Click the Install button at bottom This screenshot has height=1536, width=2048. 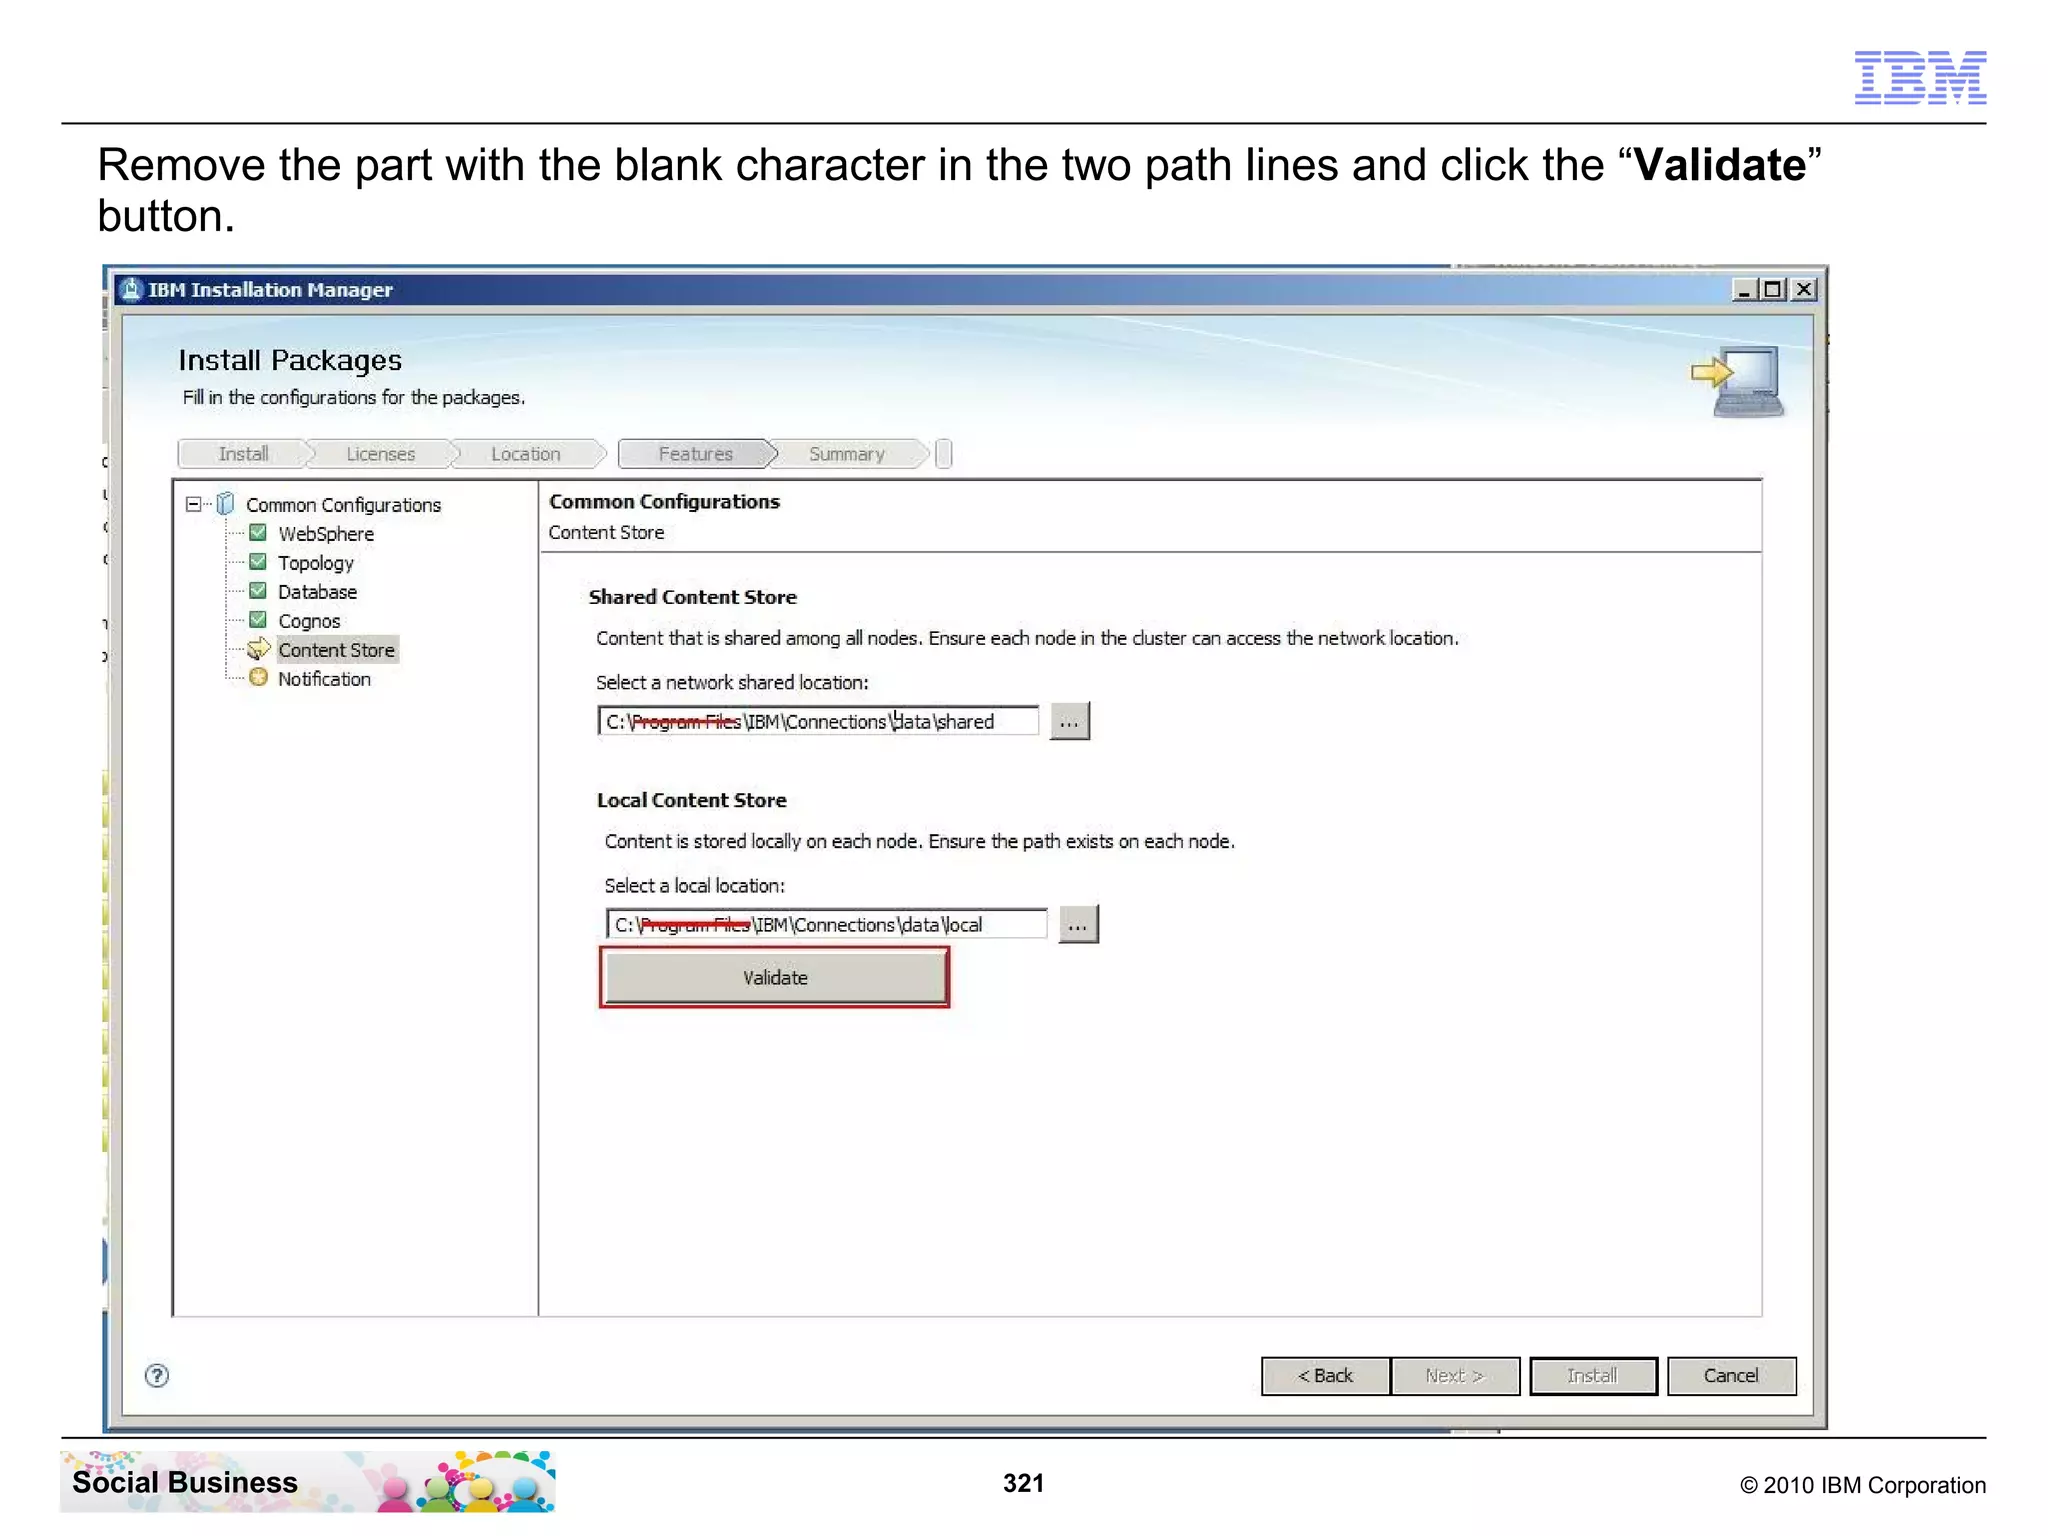1592,1375
